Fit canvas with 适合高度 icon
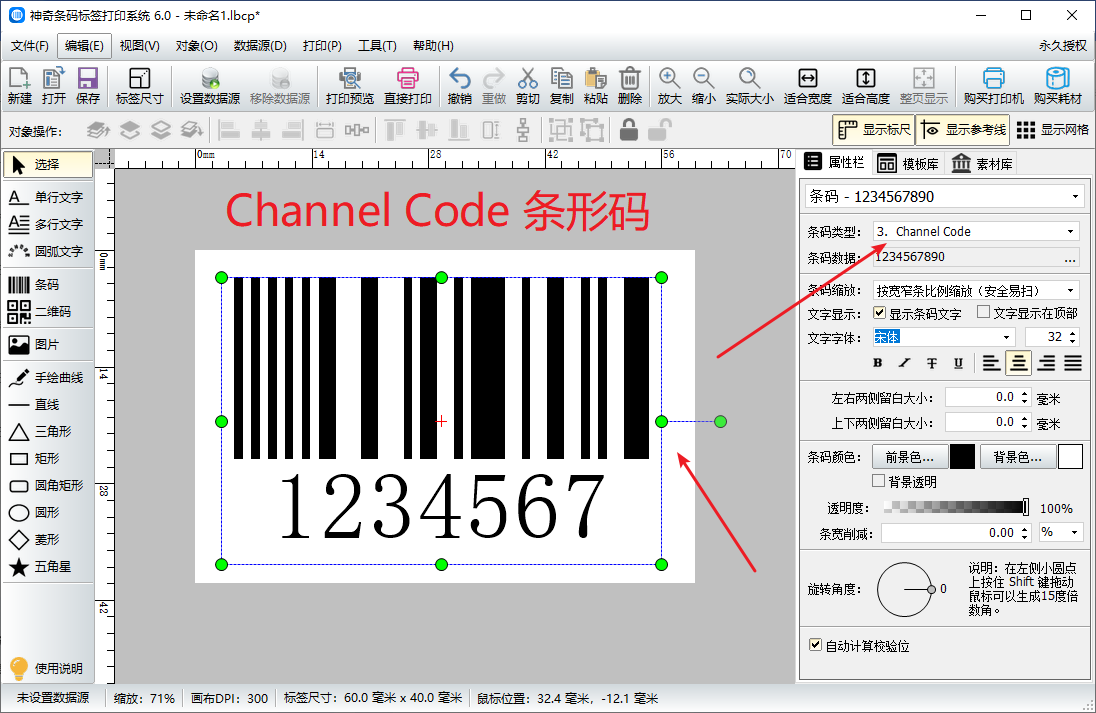The image size is (1096, 713). coord(865,86)
